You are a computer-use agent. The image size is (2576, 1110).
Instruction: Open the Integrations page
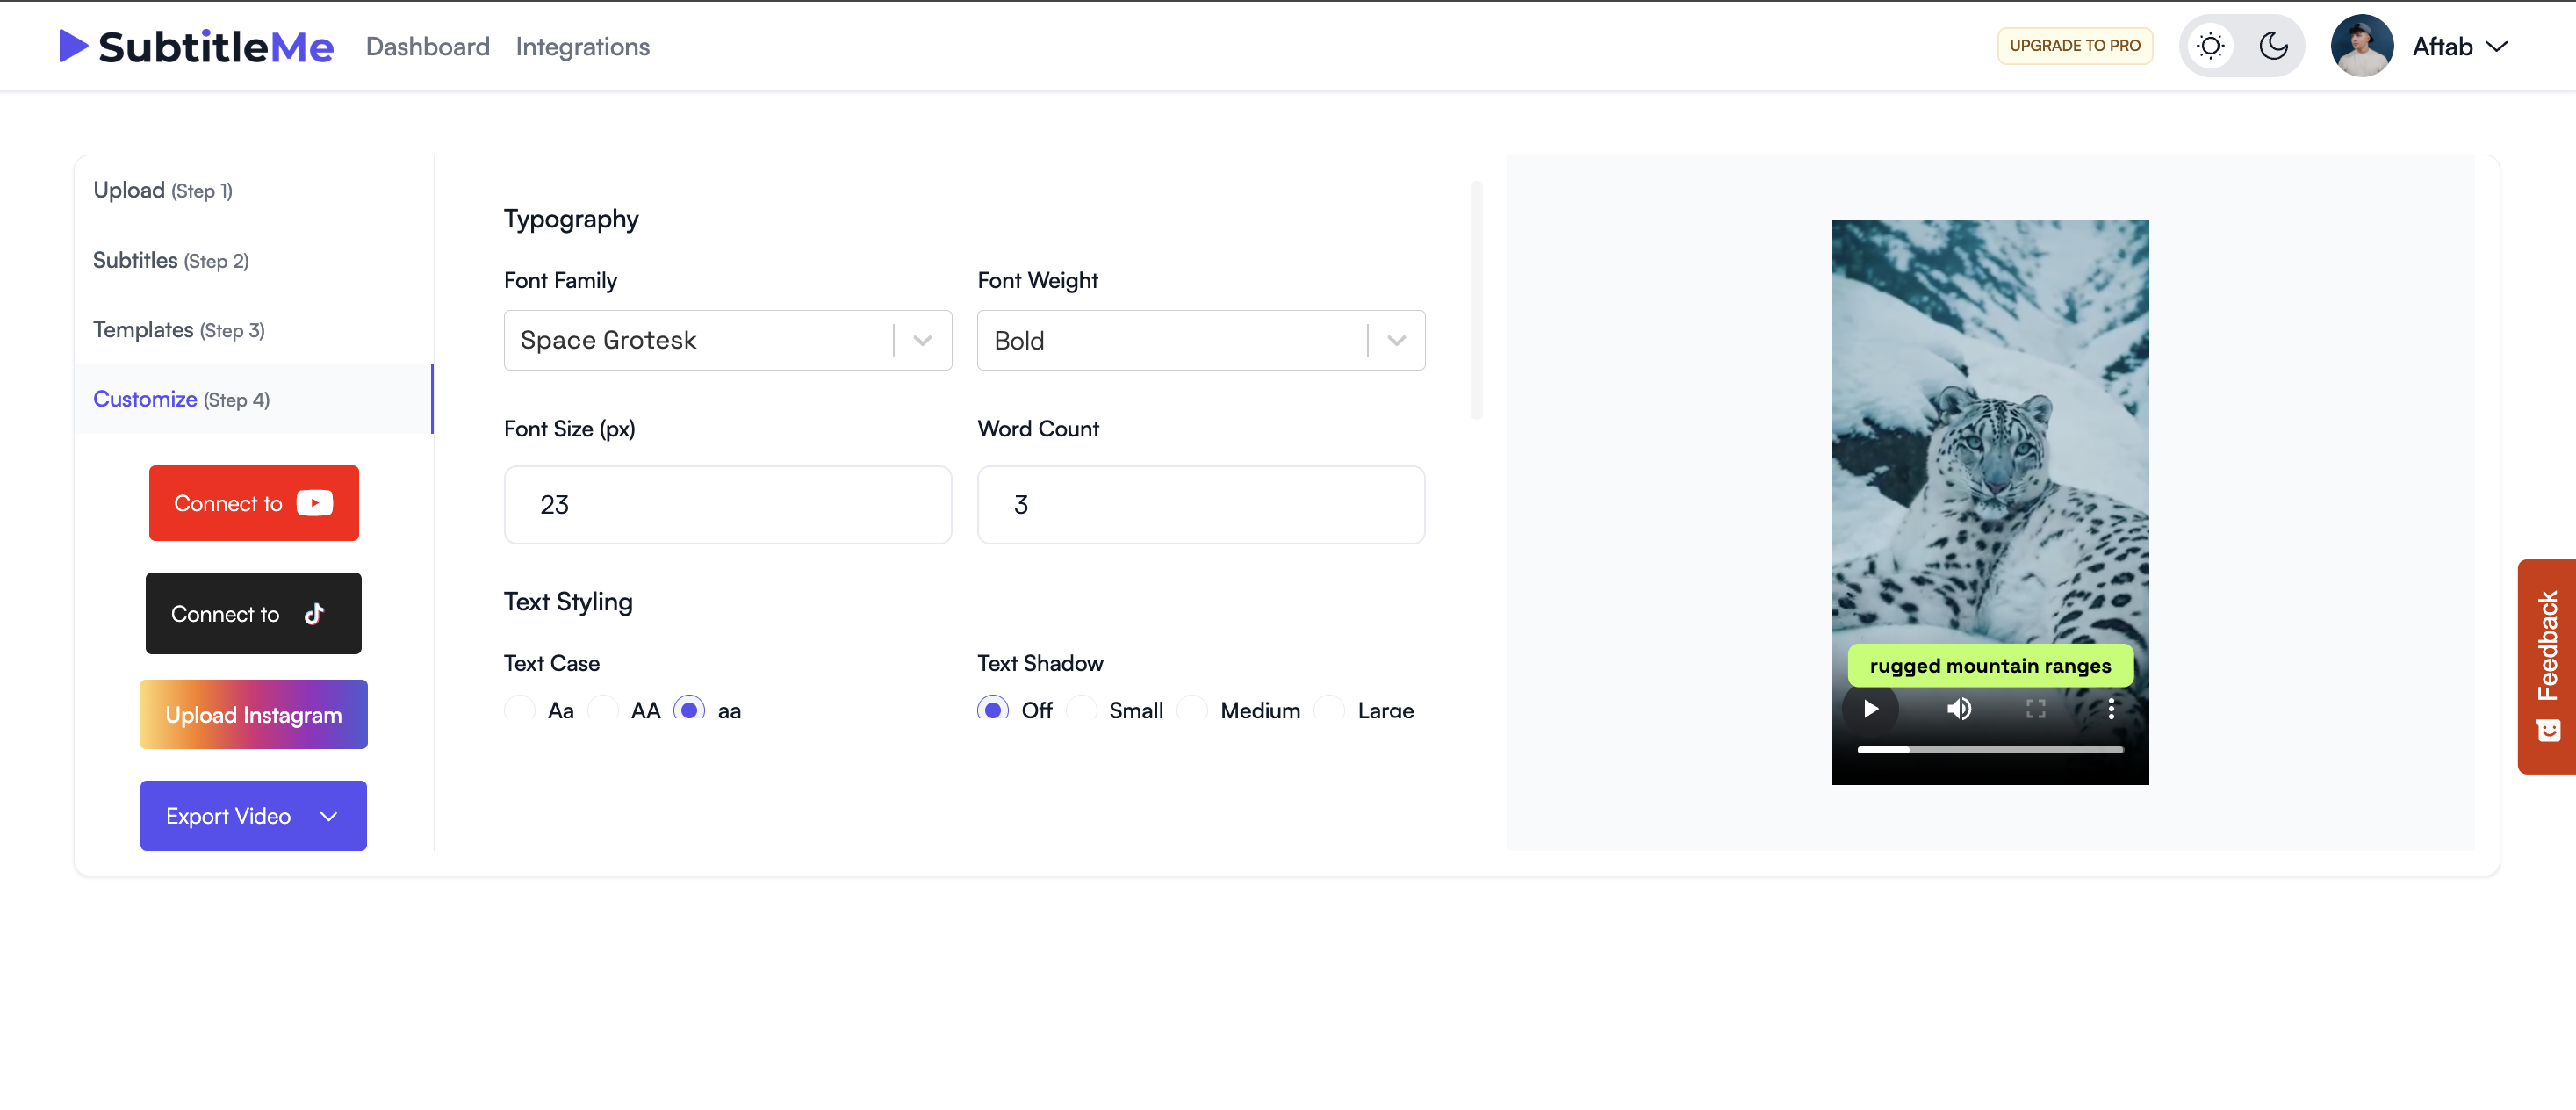pos(583,46)
